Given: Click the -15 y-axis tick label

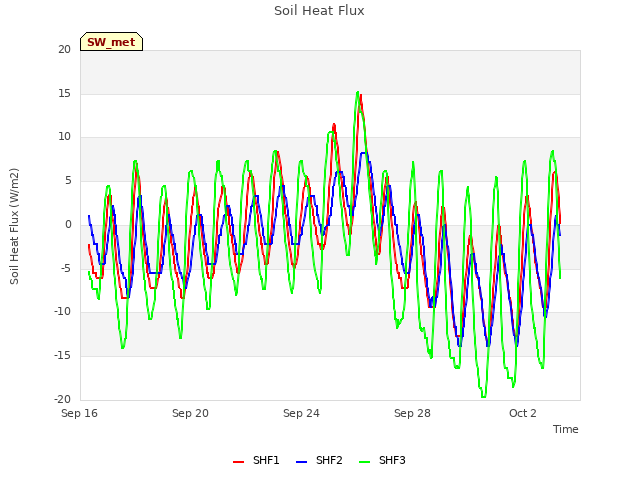Looking at the screenshot, I should (63, 356).
